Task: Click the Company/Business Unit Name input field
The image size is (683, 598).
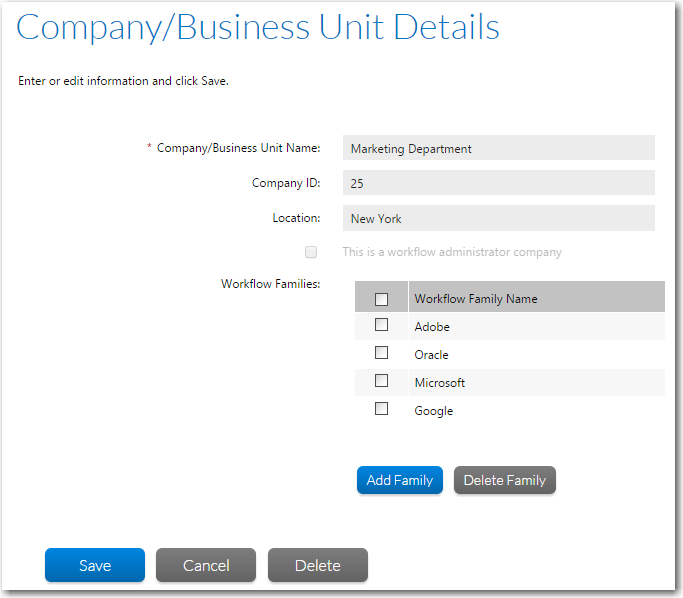Action: point(498,148)
